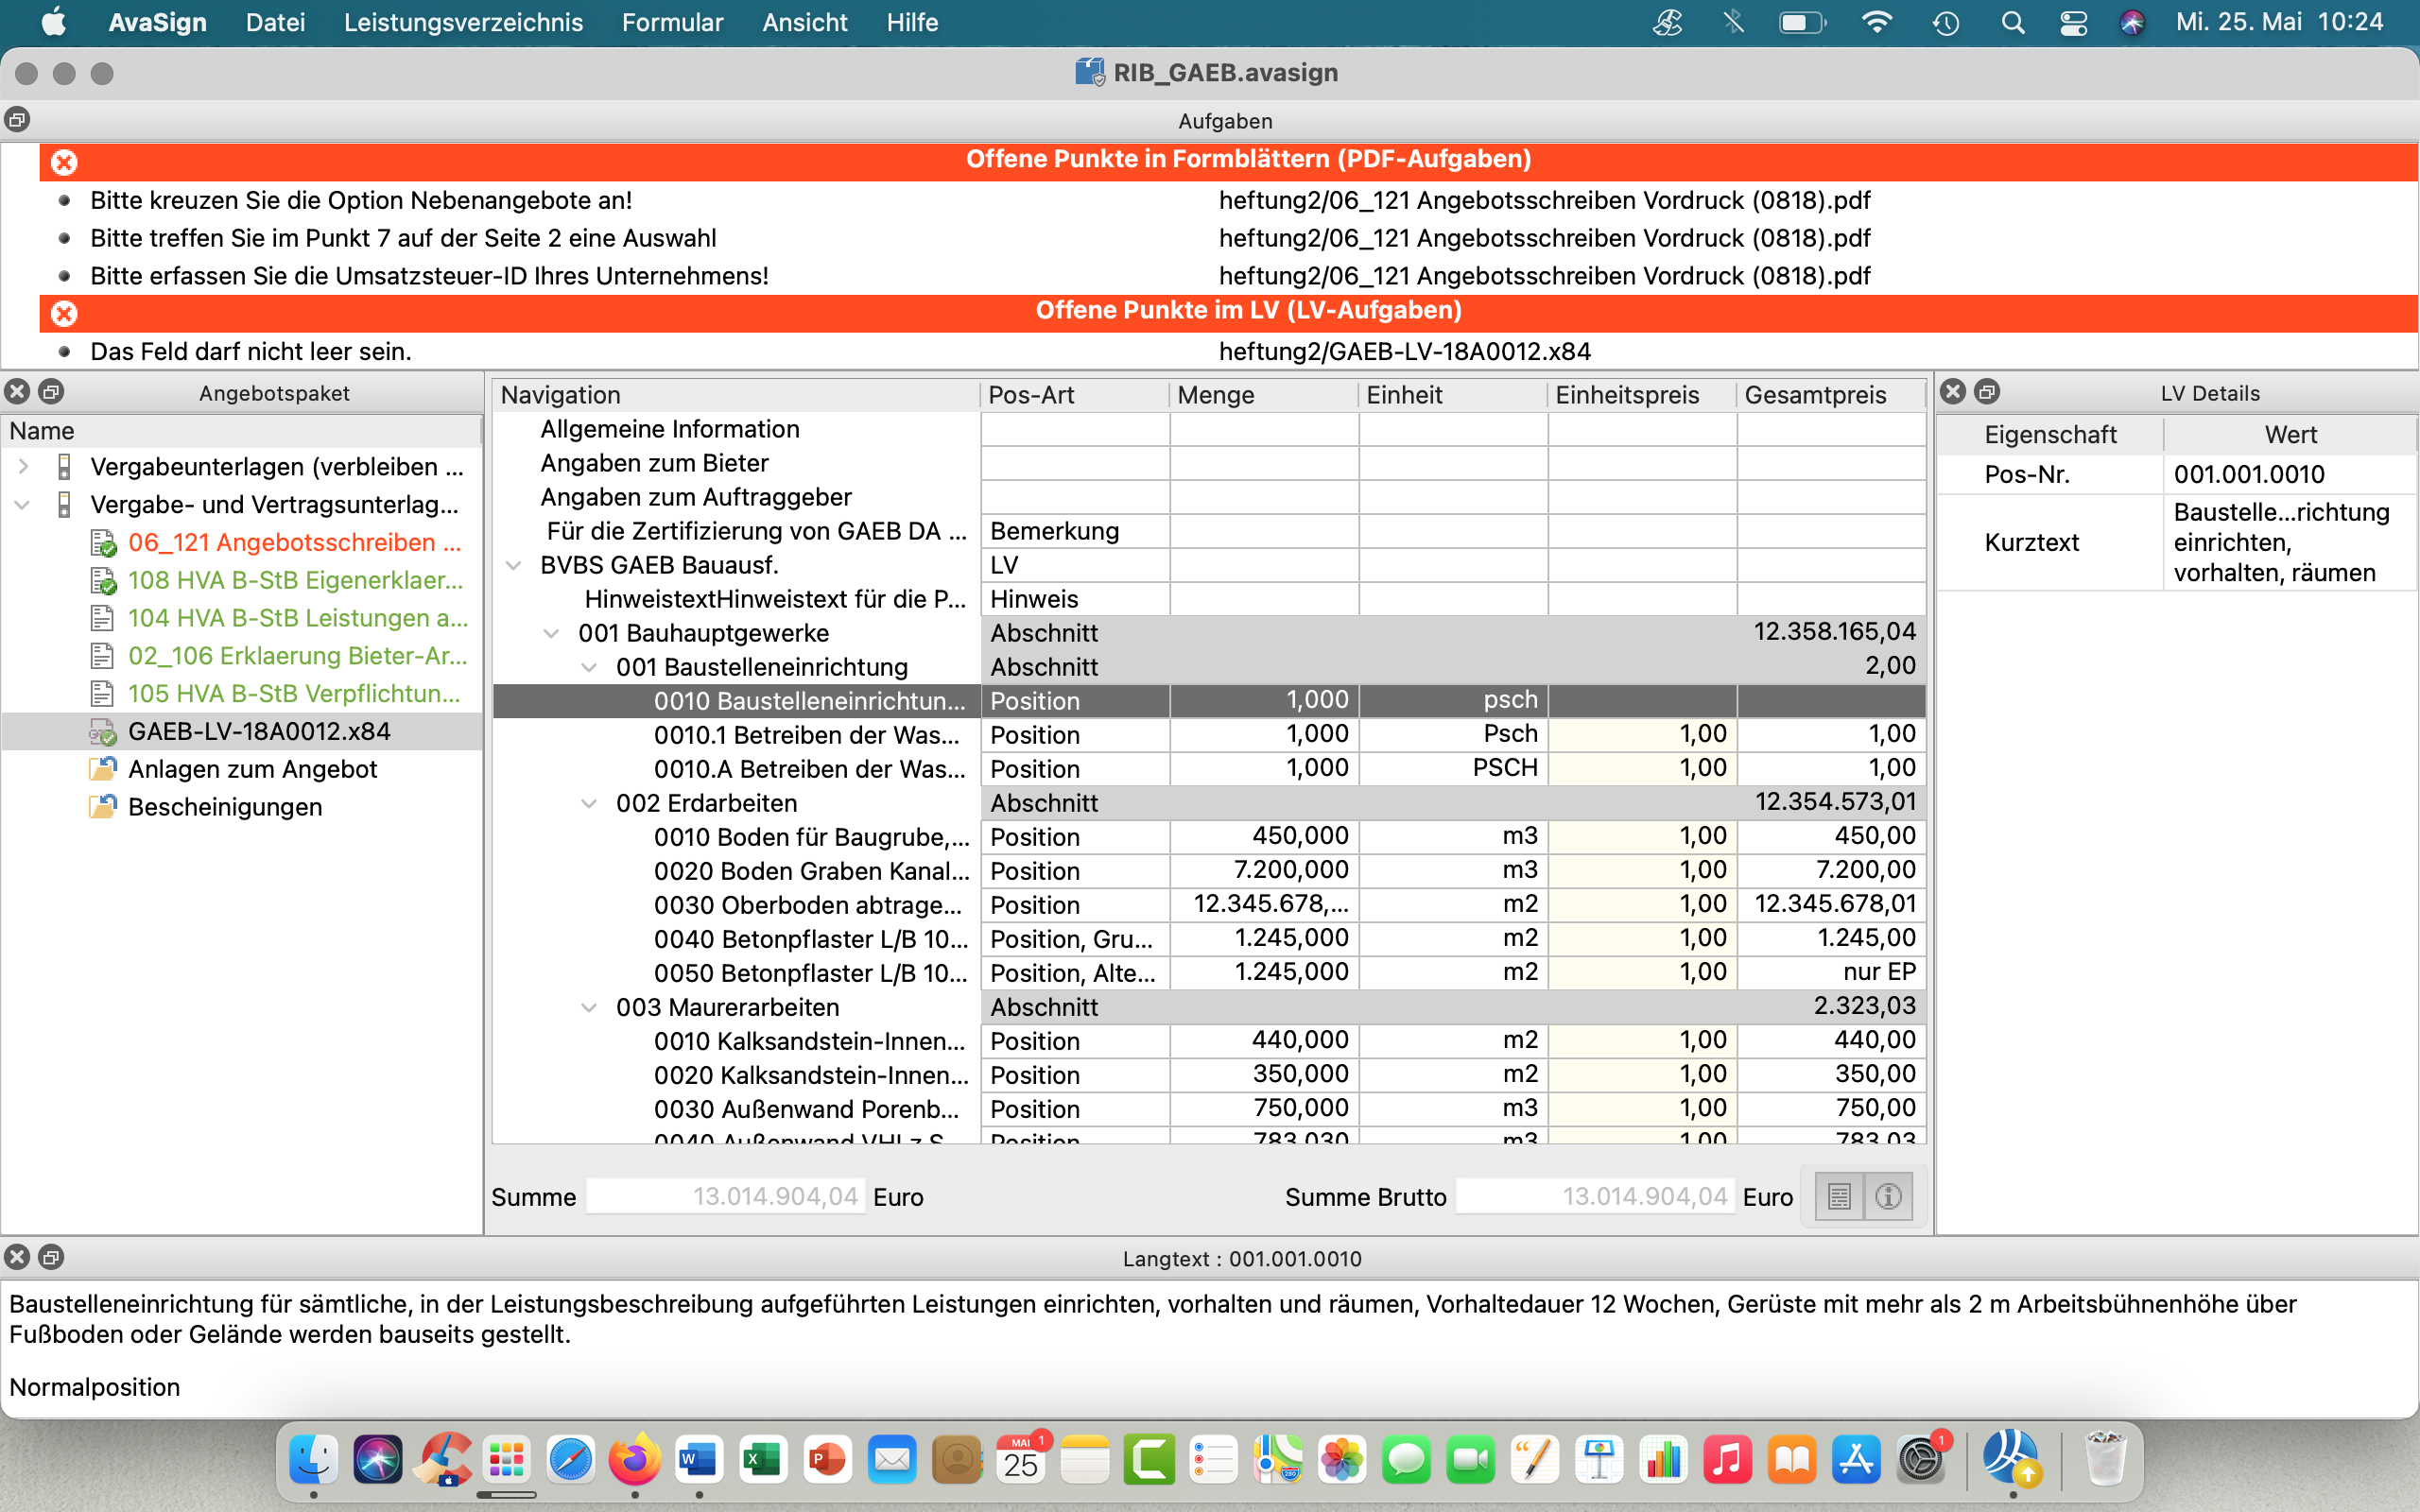The image size is (2420, 1512).
Task: Launch Firefox from the Dock
Action: 635,1460
